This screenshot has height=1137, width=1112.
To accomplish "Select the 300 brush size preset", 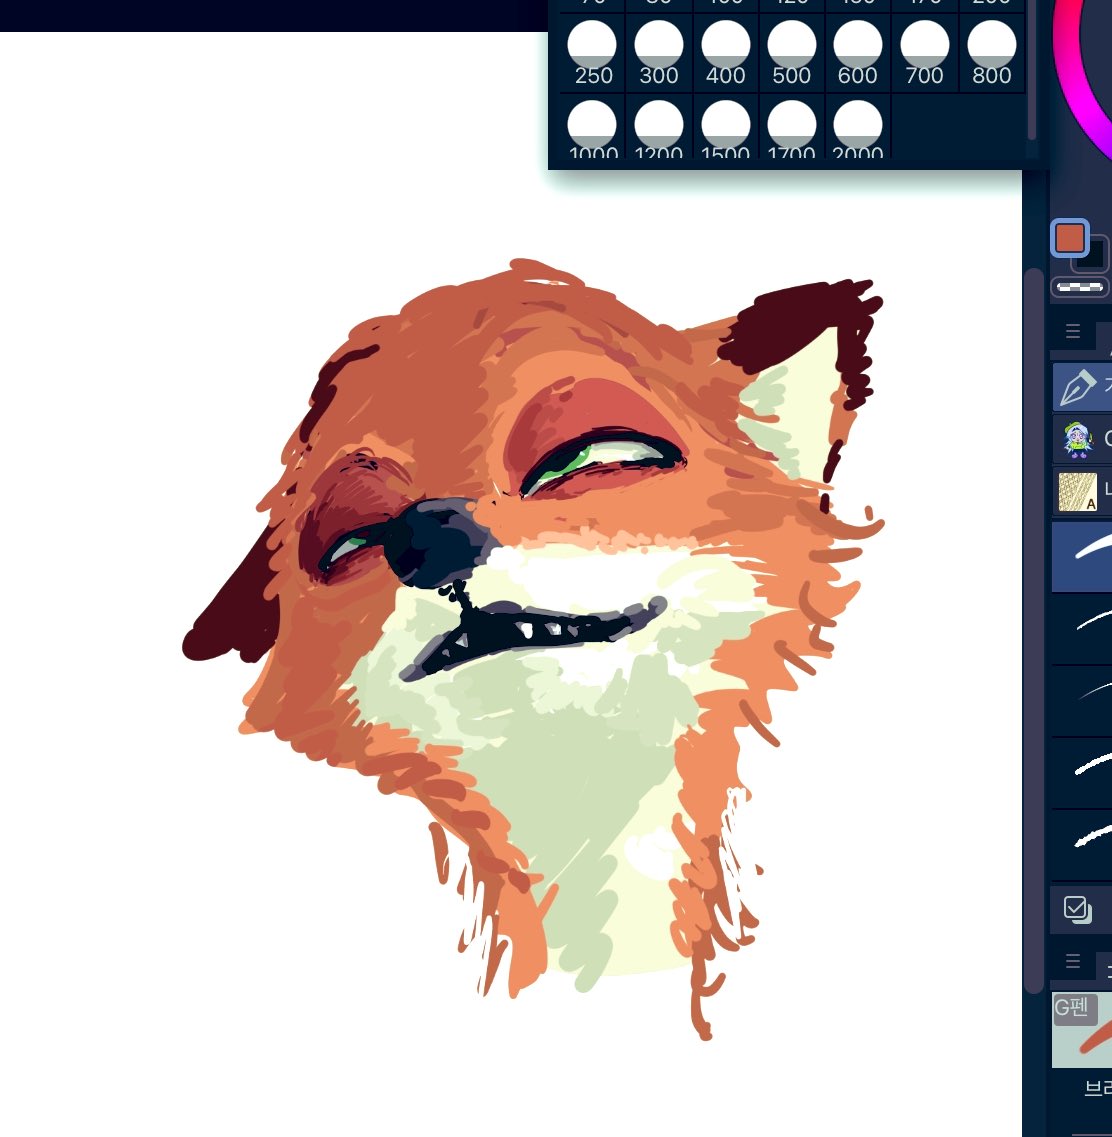I will pyautogui.click(x=659, y=53).
